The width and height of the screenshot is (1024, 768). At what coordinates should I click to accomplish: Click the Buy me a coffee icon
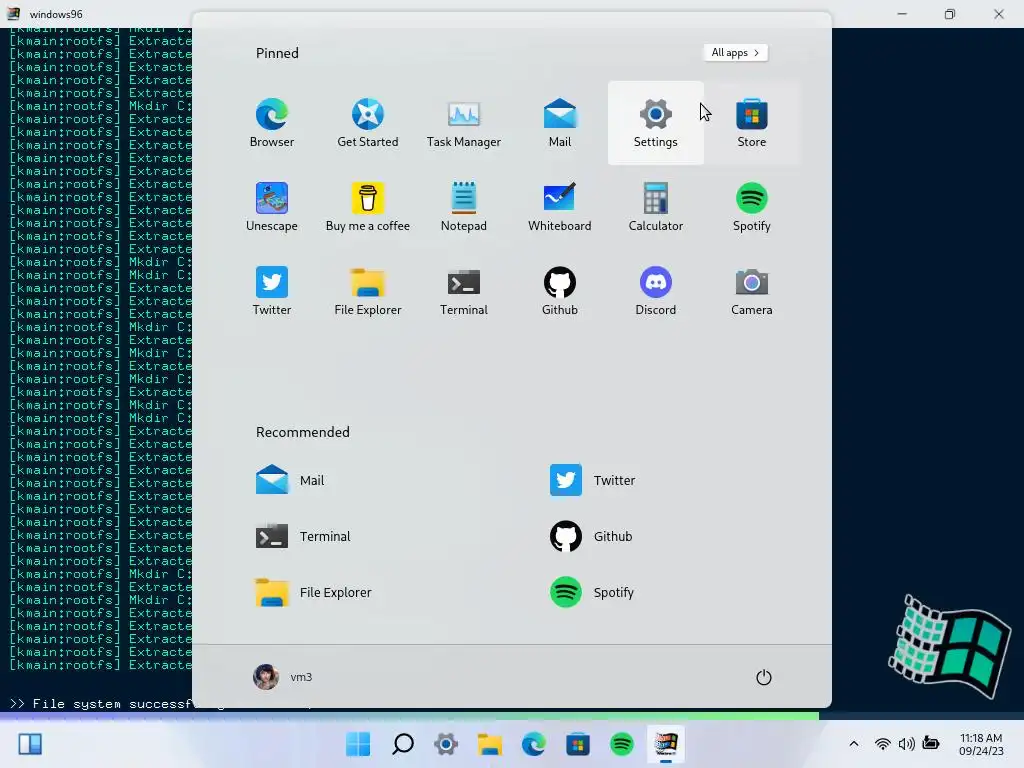click(x=368, y=207)
